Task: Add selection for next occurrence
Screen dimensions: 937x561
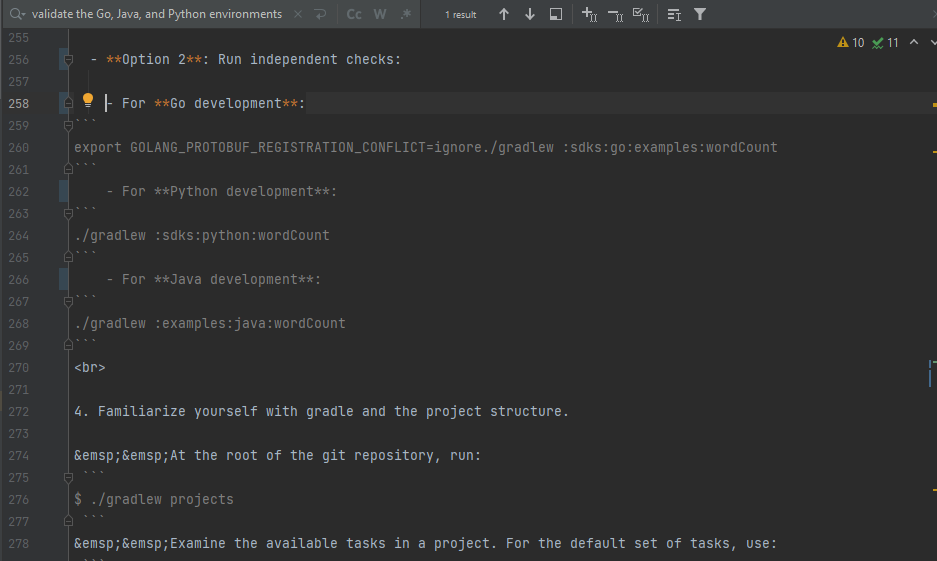Action: pos(589,14)
